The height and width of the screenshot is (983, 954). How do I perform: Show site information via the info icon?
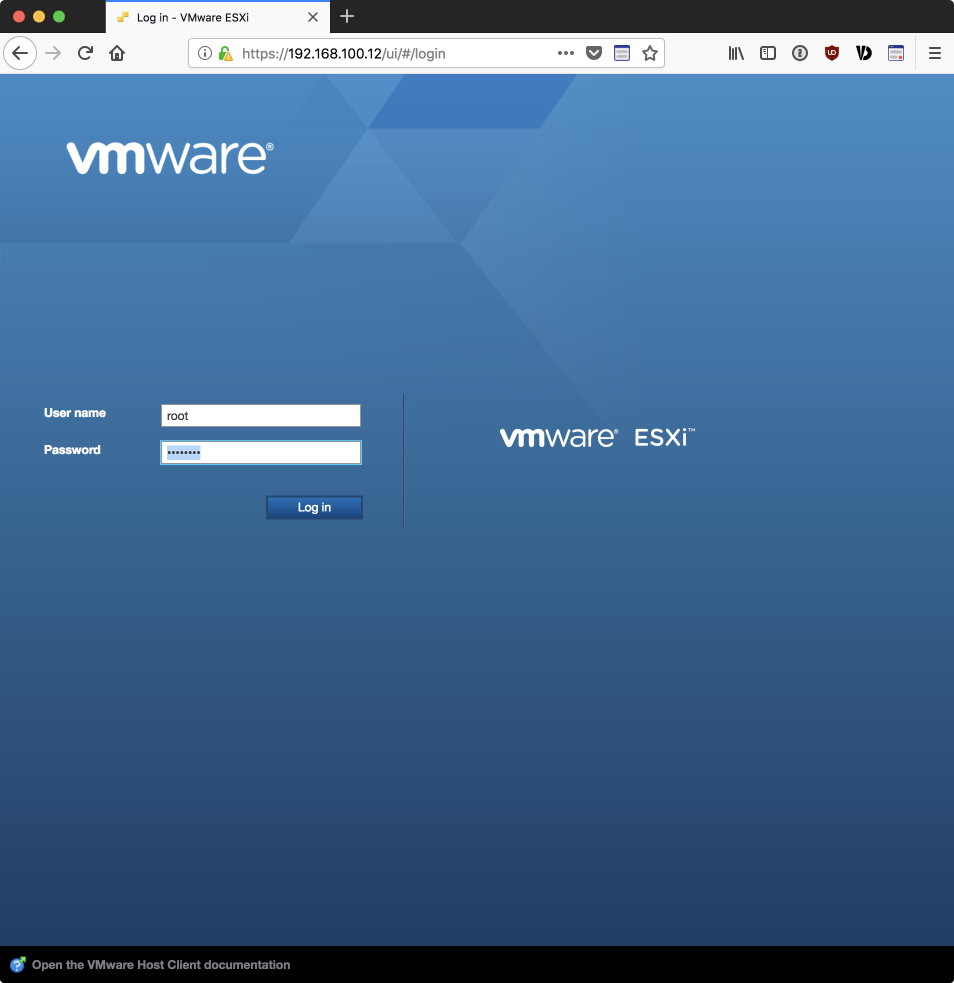click(x=205, y=54)
